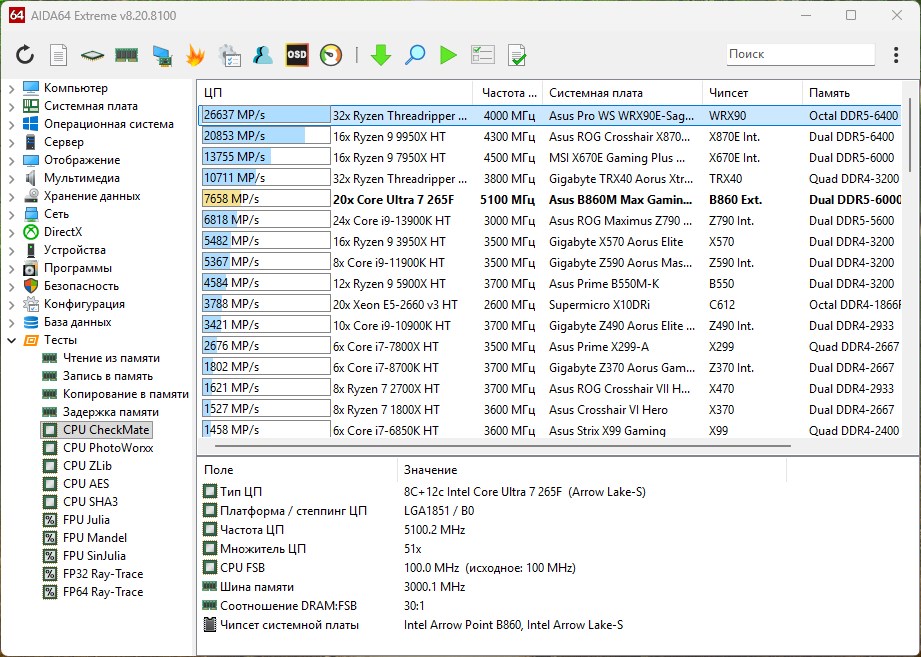Open the OSD panel icon

297,55
